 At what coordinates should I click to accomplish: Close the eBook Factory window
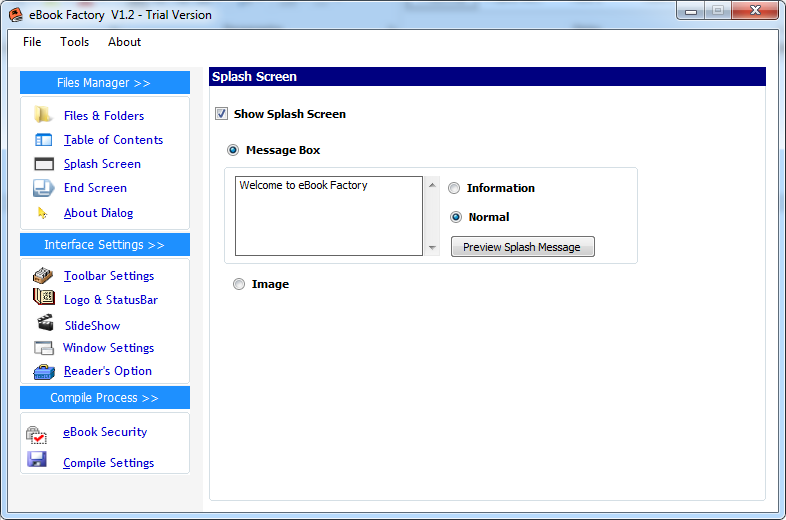pyautogui.click(x=755, y=11)
